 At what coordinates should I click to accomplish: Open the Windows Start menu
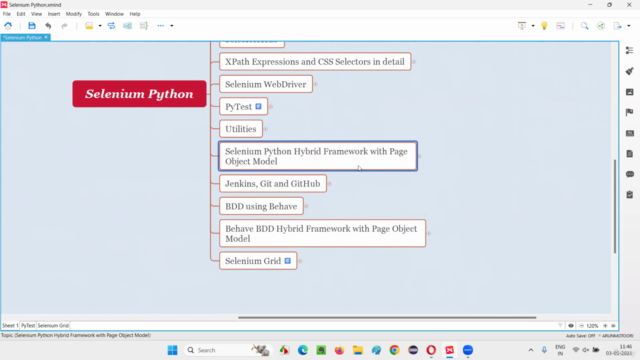point(173,350)
